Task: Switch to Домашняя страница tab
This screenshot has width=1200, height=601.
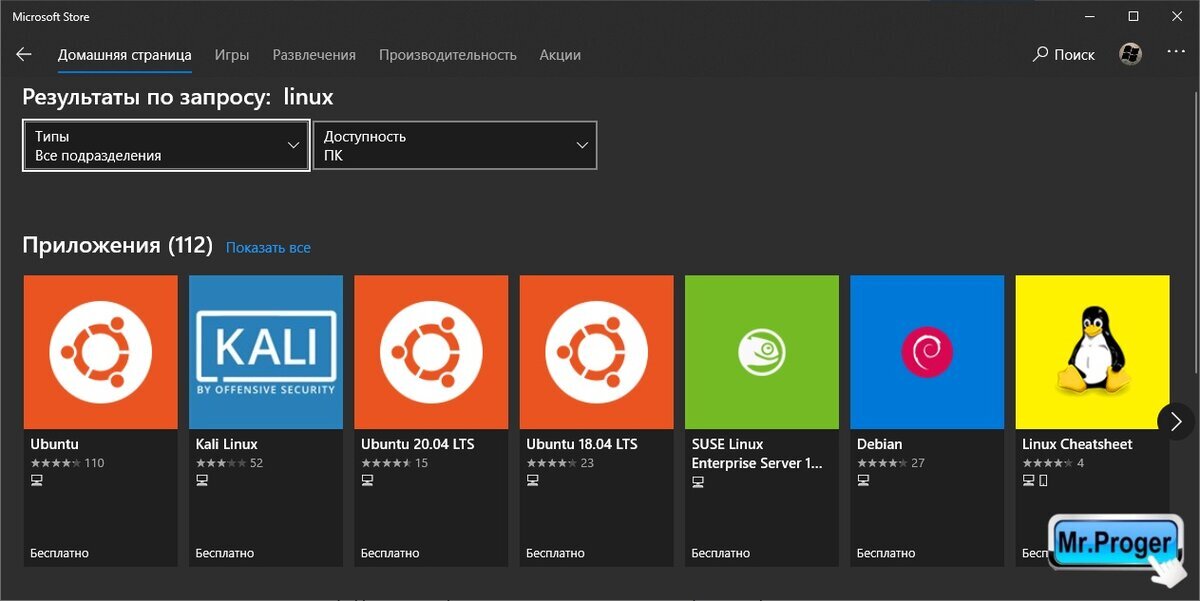Action: point(124,55)
